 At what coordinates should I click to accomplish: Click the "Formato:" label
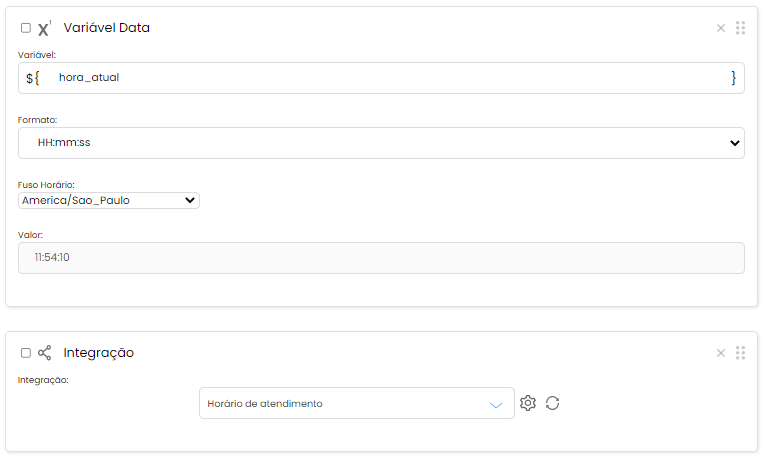coord(38,120)
